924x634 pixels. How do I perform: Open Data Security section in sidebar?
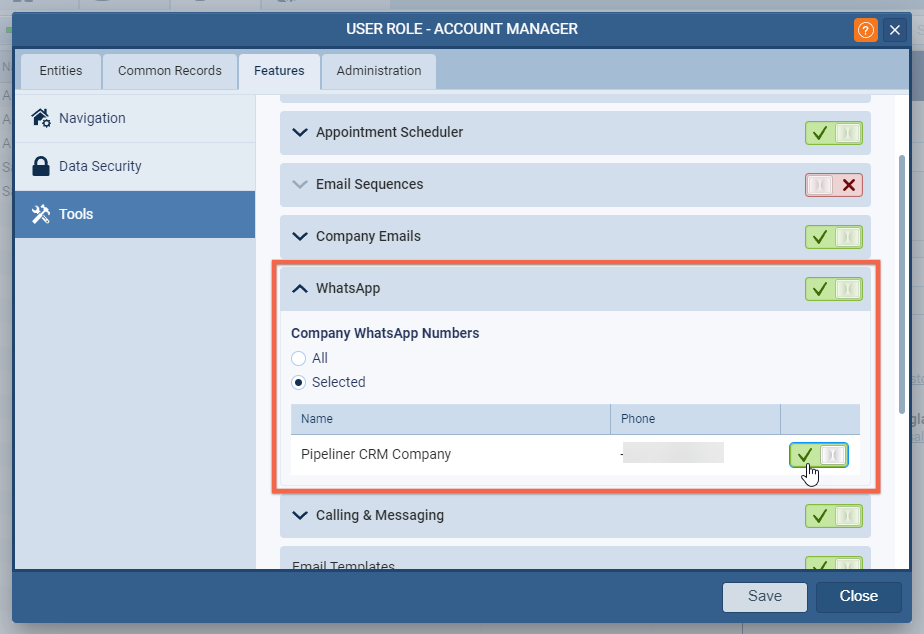pos(135,166)
